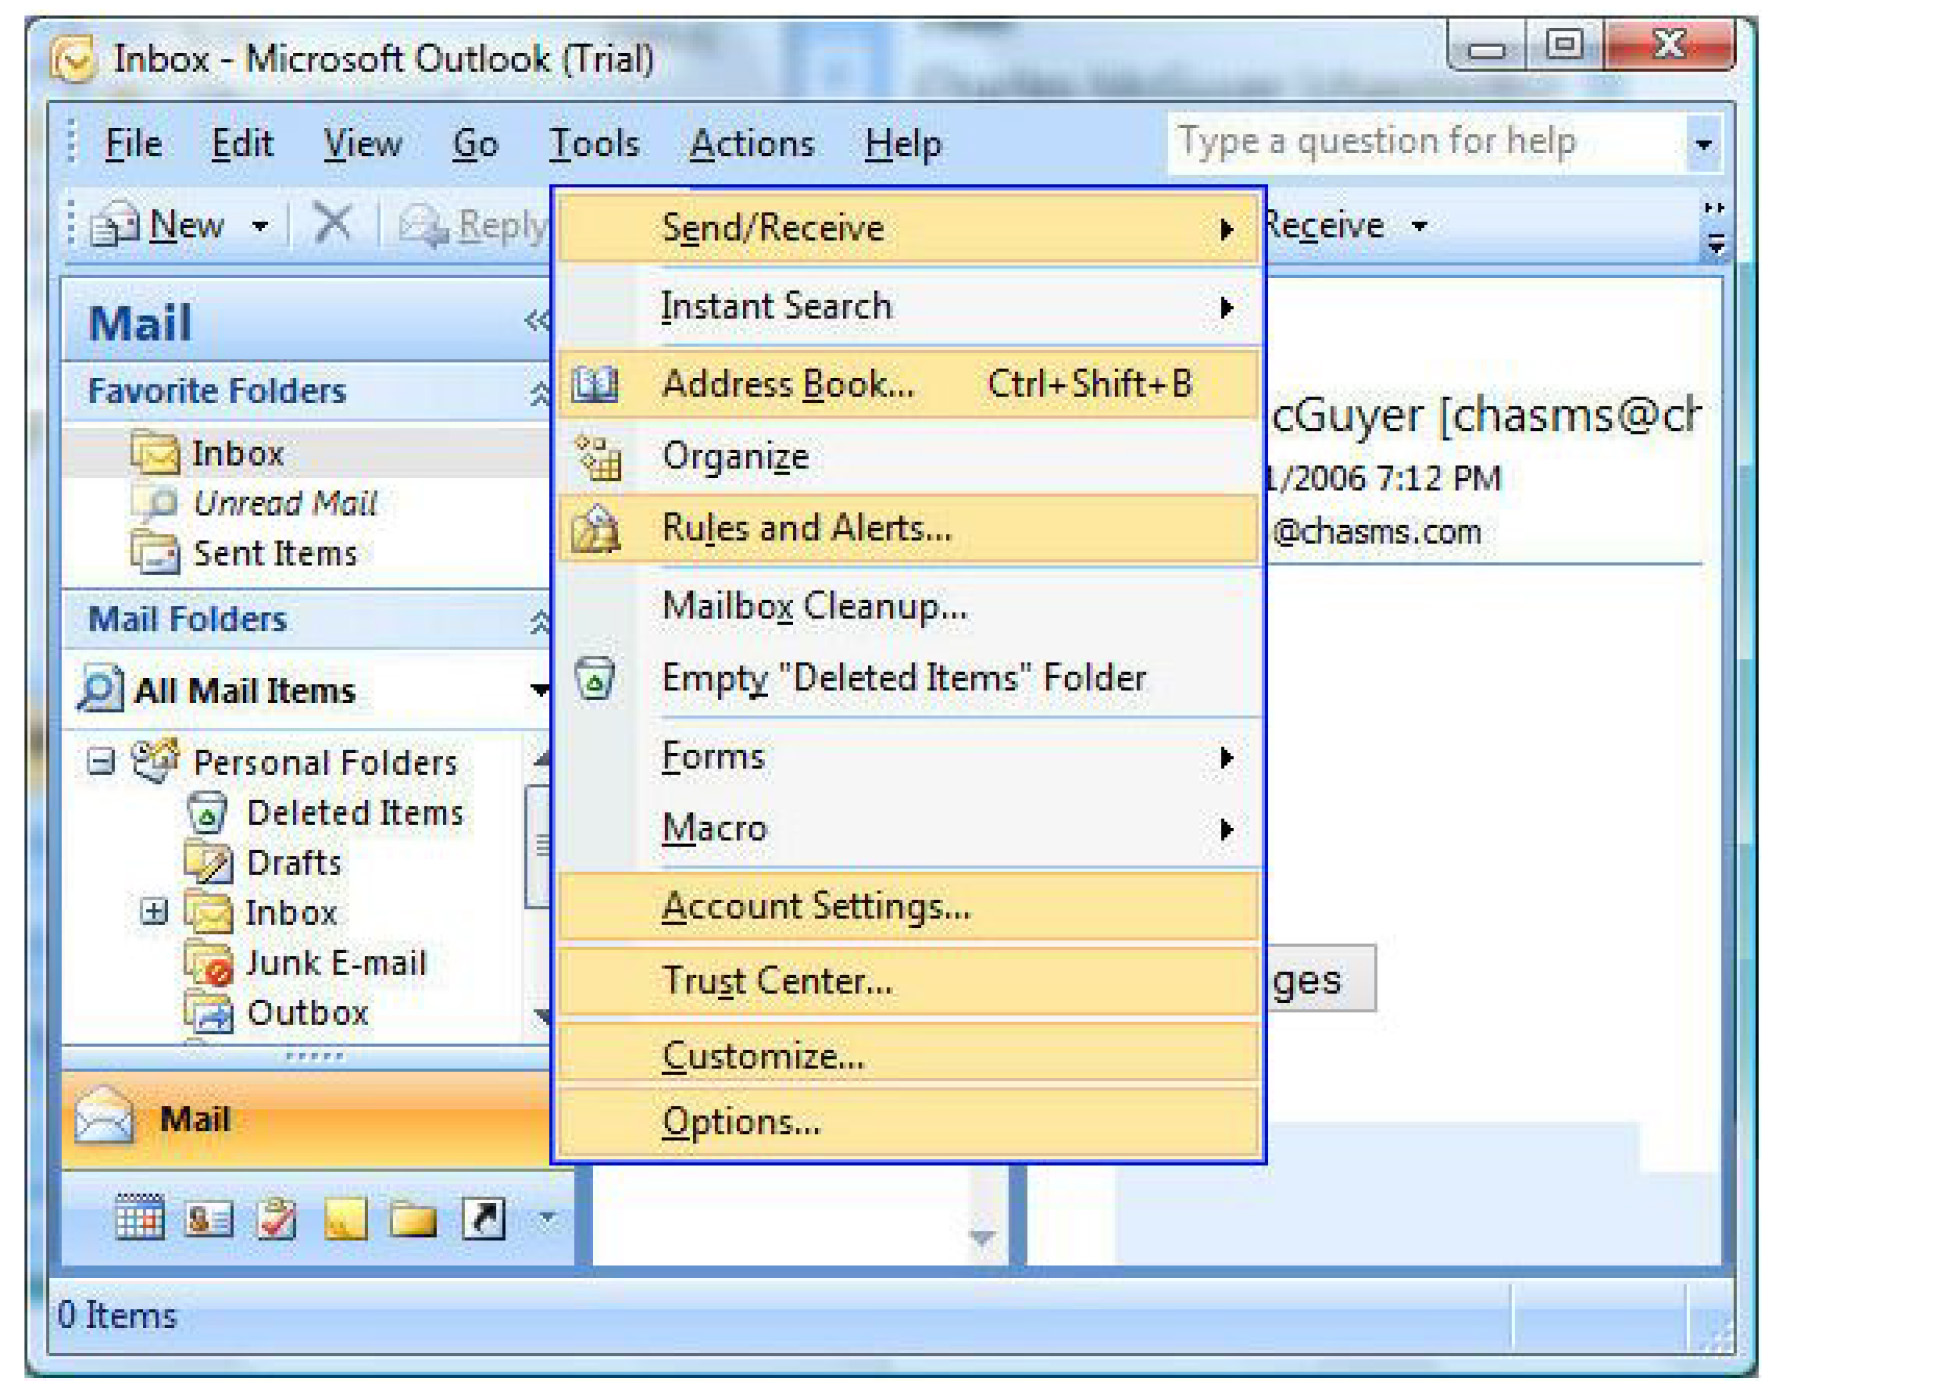Image resolution: width=1944 pixels, height=1386 pixels.
Task: Open the Tasks icon in navigation bar
Action: click(x=276, y=1218)
